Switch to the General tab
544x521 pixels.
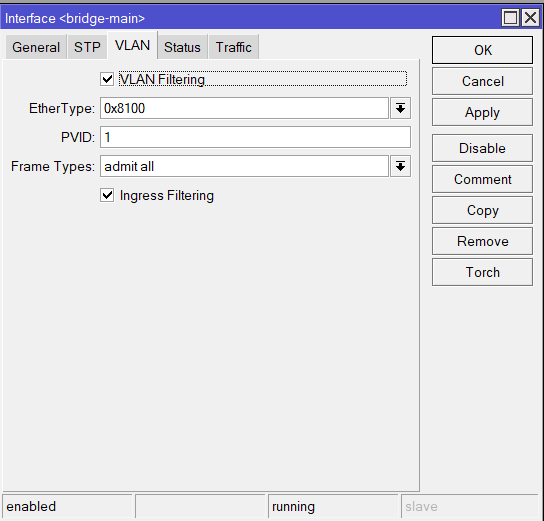coord(36,47)
